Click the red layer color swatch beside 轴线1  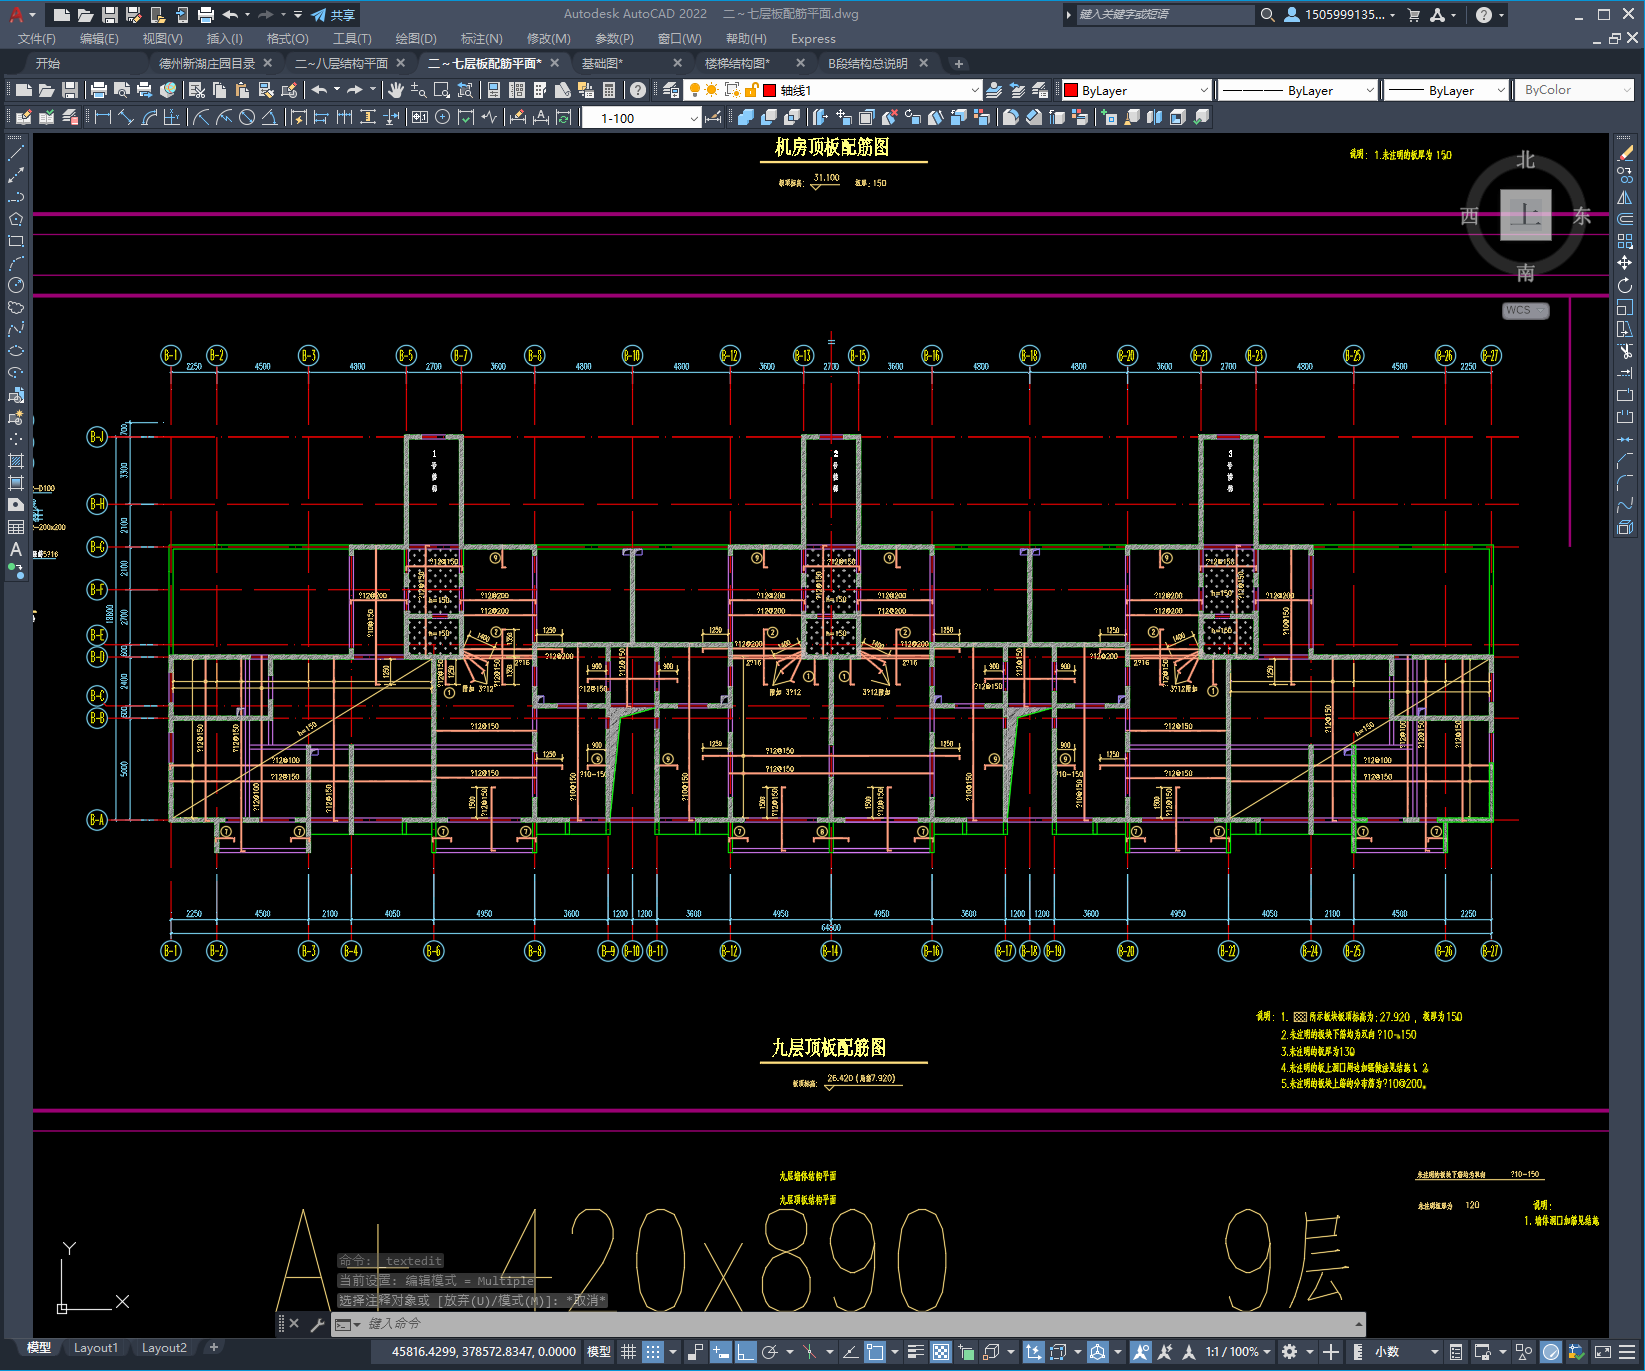(x=769, y=90)
